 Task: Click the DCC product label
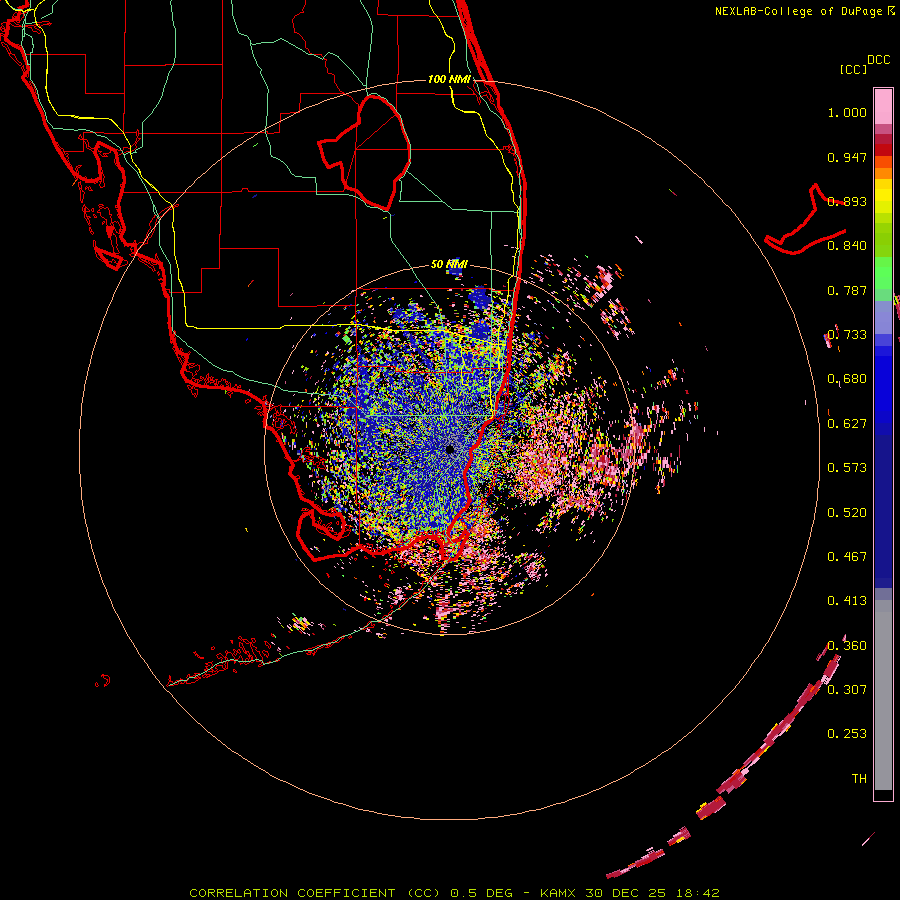click(878, 60)
